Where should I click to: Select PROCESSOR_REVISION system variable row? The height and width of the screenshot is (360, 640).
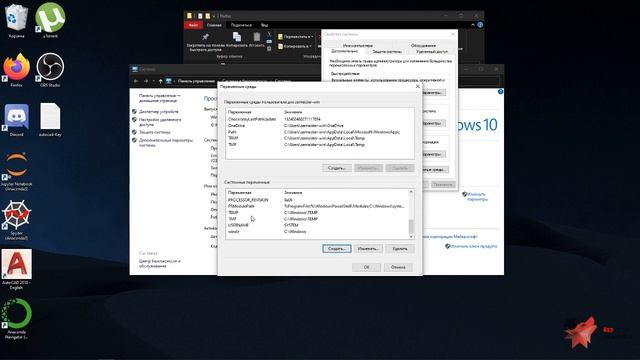click(x=317, y=200)
